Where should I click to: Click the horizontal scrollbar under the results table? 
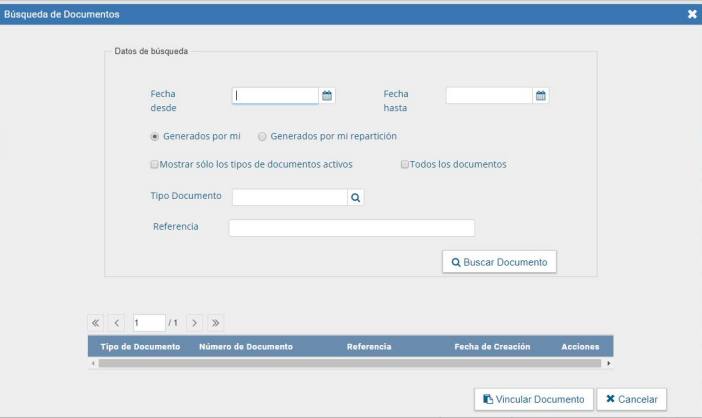[x=350, y=363]
